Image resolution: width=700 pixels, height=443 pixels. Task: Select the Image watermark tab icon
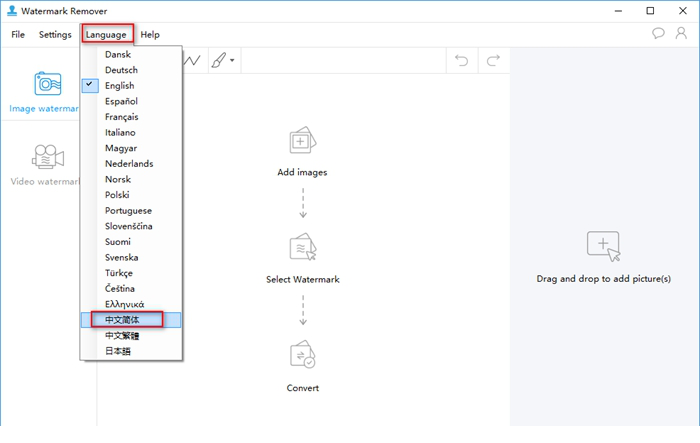click(x=48, y=84)
